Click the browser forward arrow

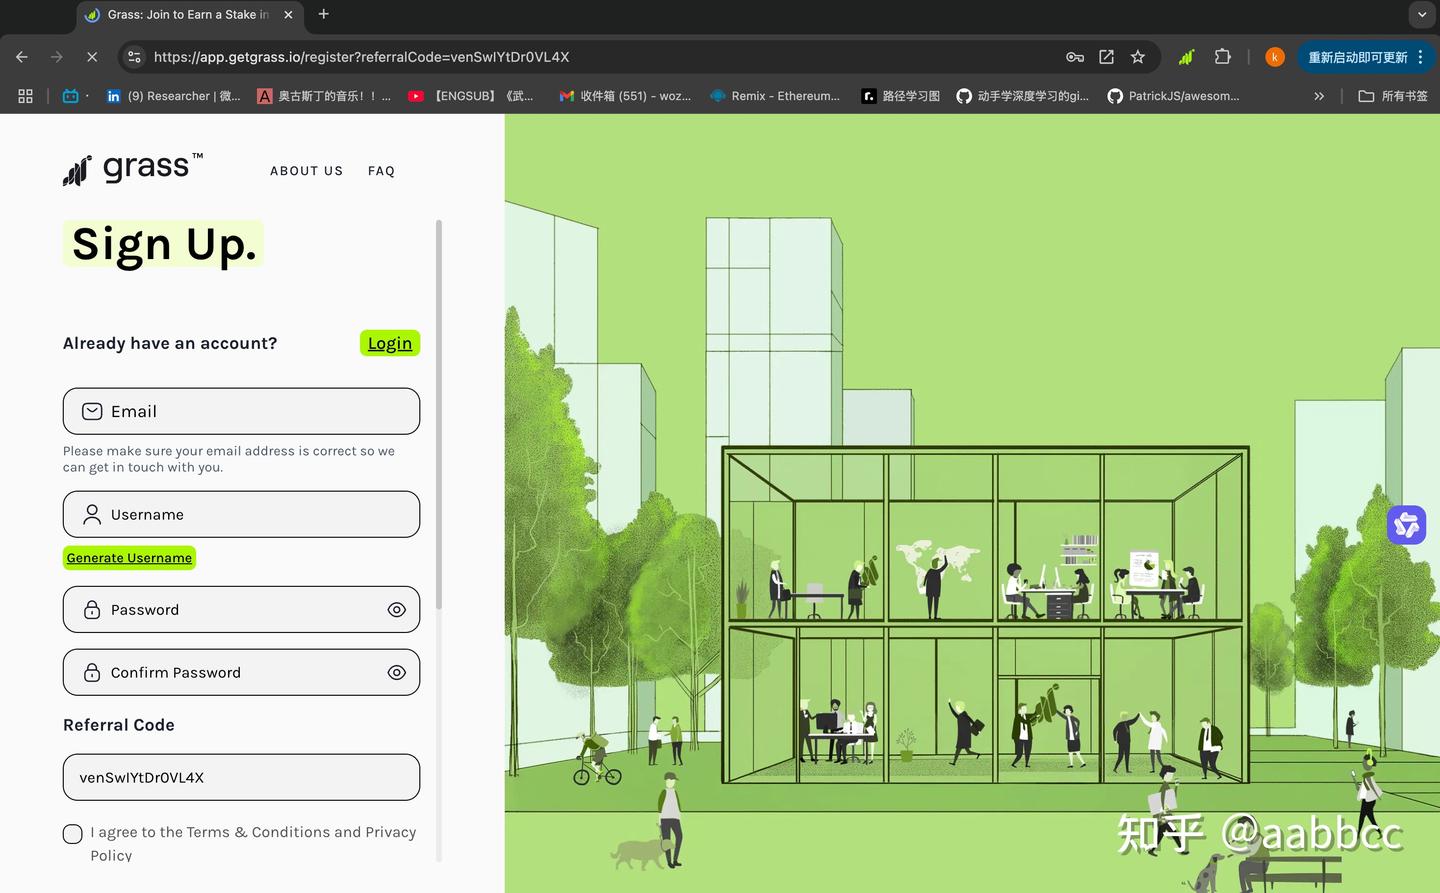coord(57,57)
